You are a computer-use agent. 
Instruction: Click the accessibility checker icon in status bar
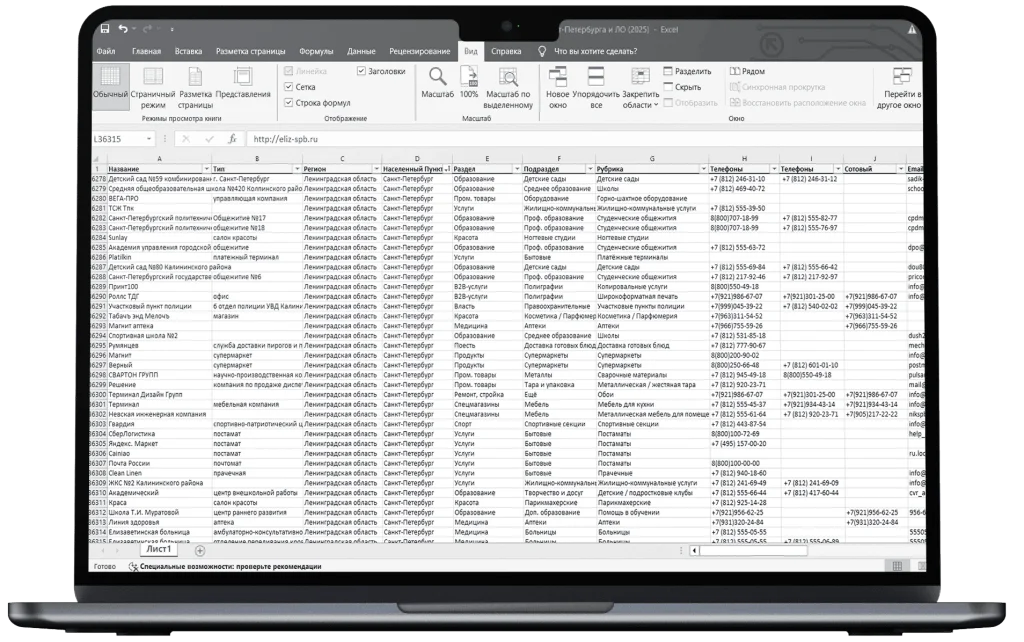[x=133, y=567]
